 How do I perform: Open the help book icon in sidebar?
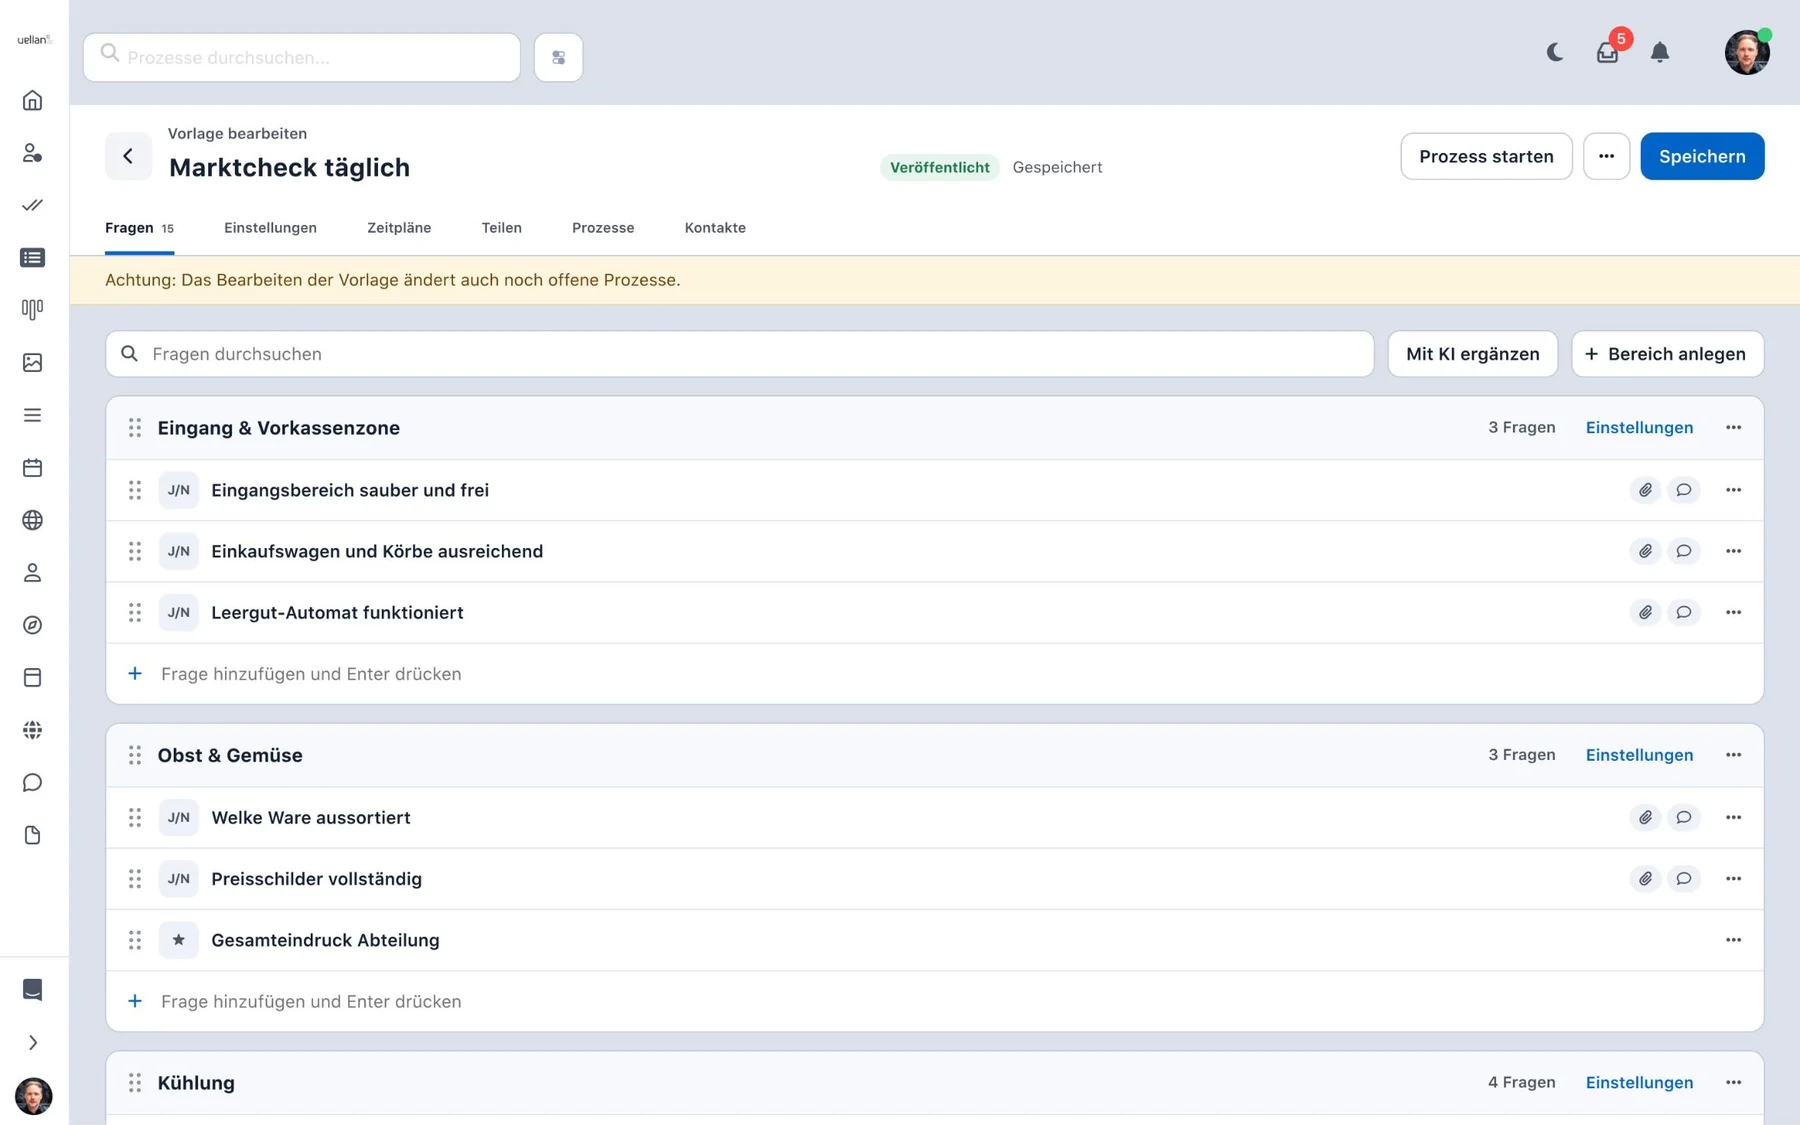click(x=32, y=990)
